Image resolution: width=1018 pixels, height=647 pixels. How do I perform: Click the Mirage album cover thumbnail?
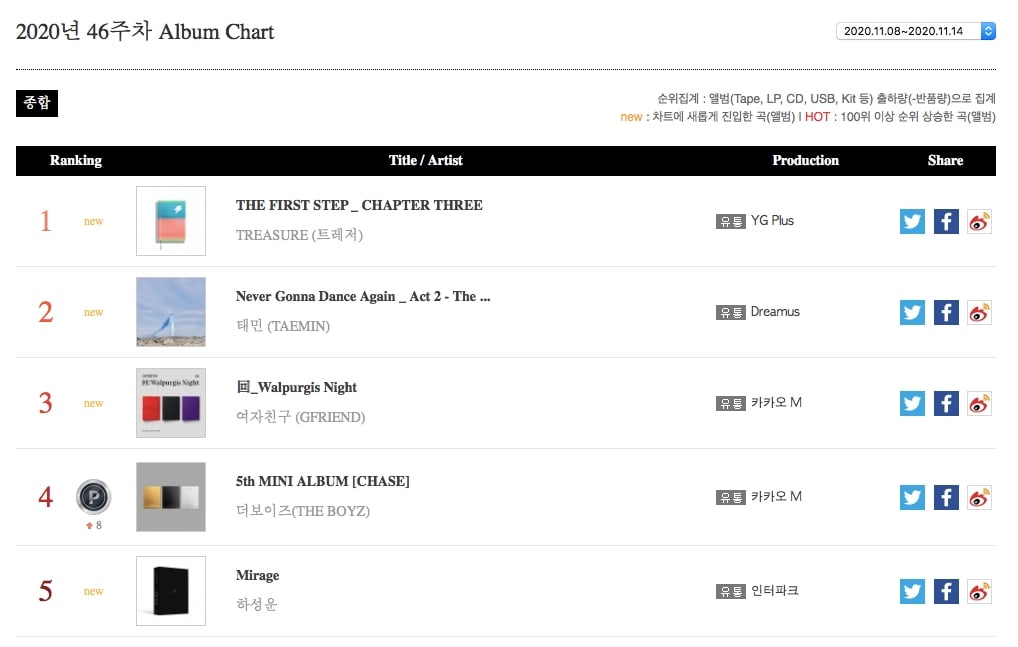click(171, 591)
